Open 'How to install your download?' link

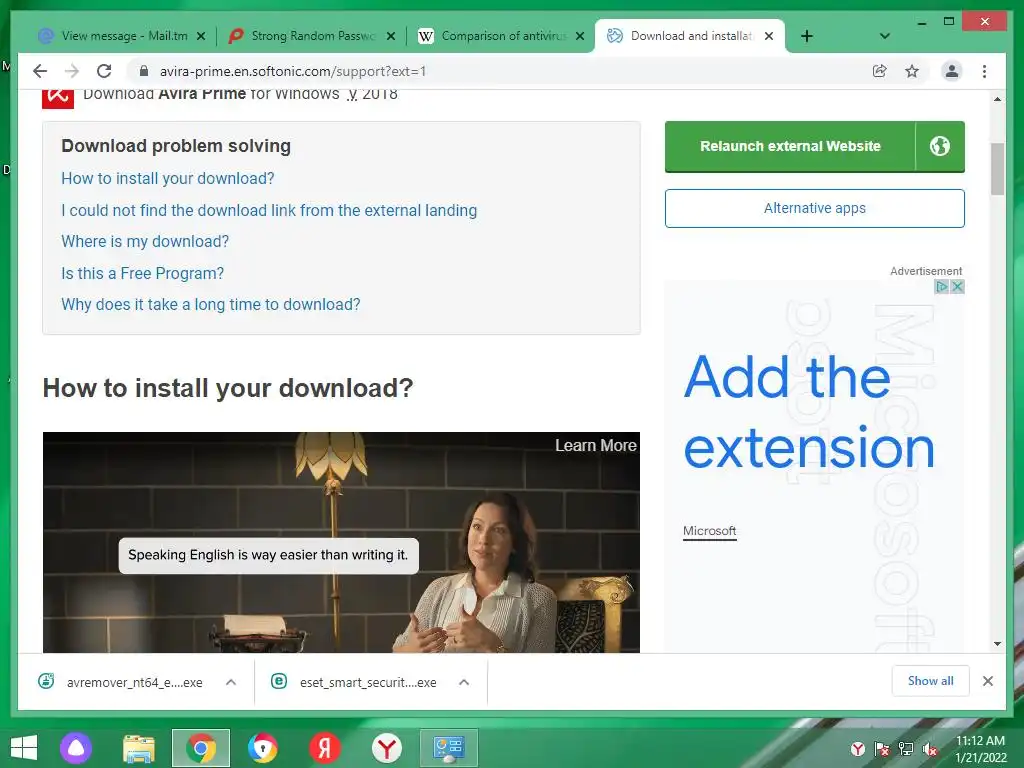168,178
